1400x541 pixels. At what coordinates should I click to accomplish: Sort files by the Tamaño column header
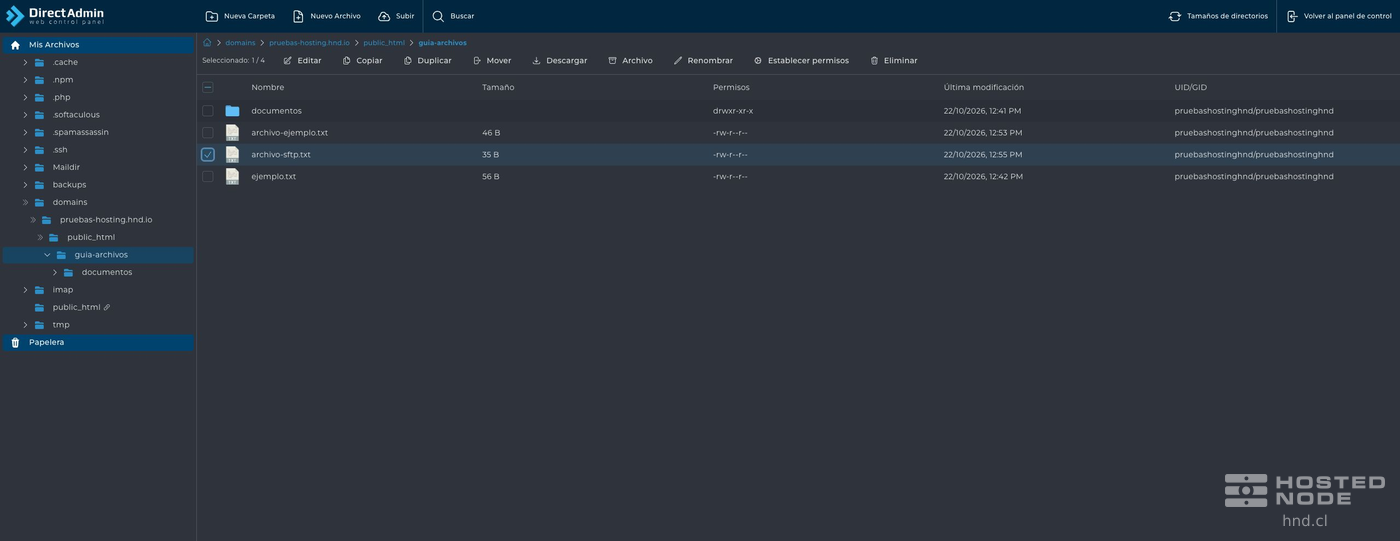[498, 88]
